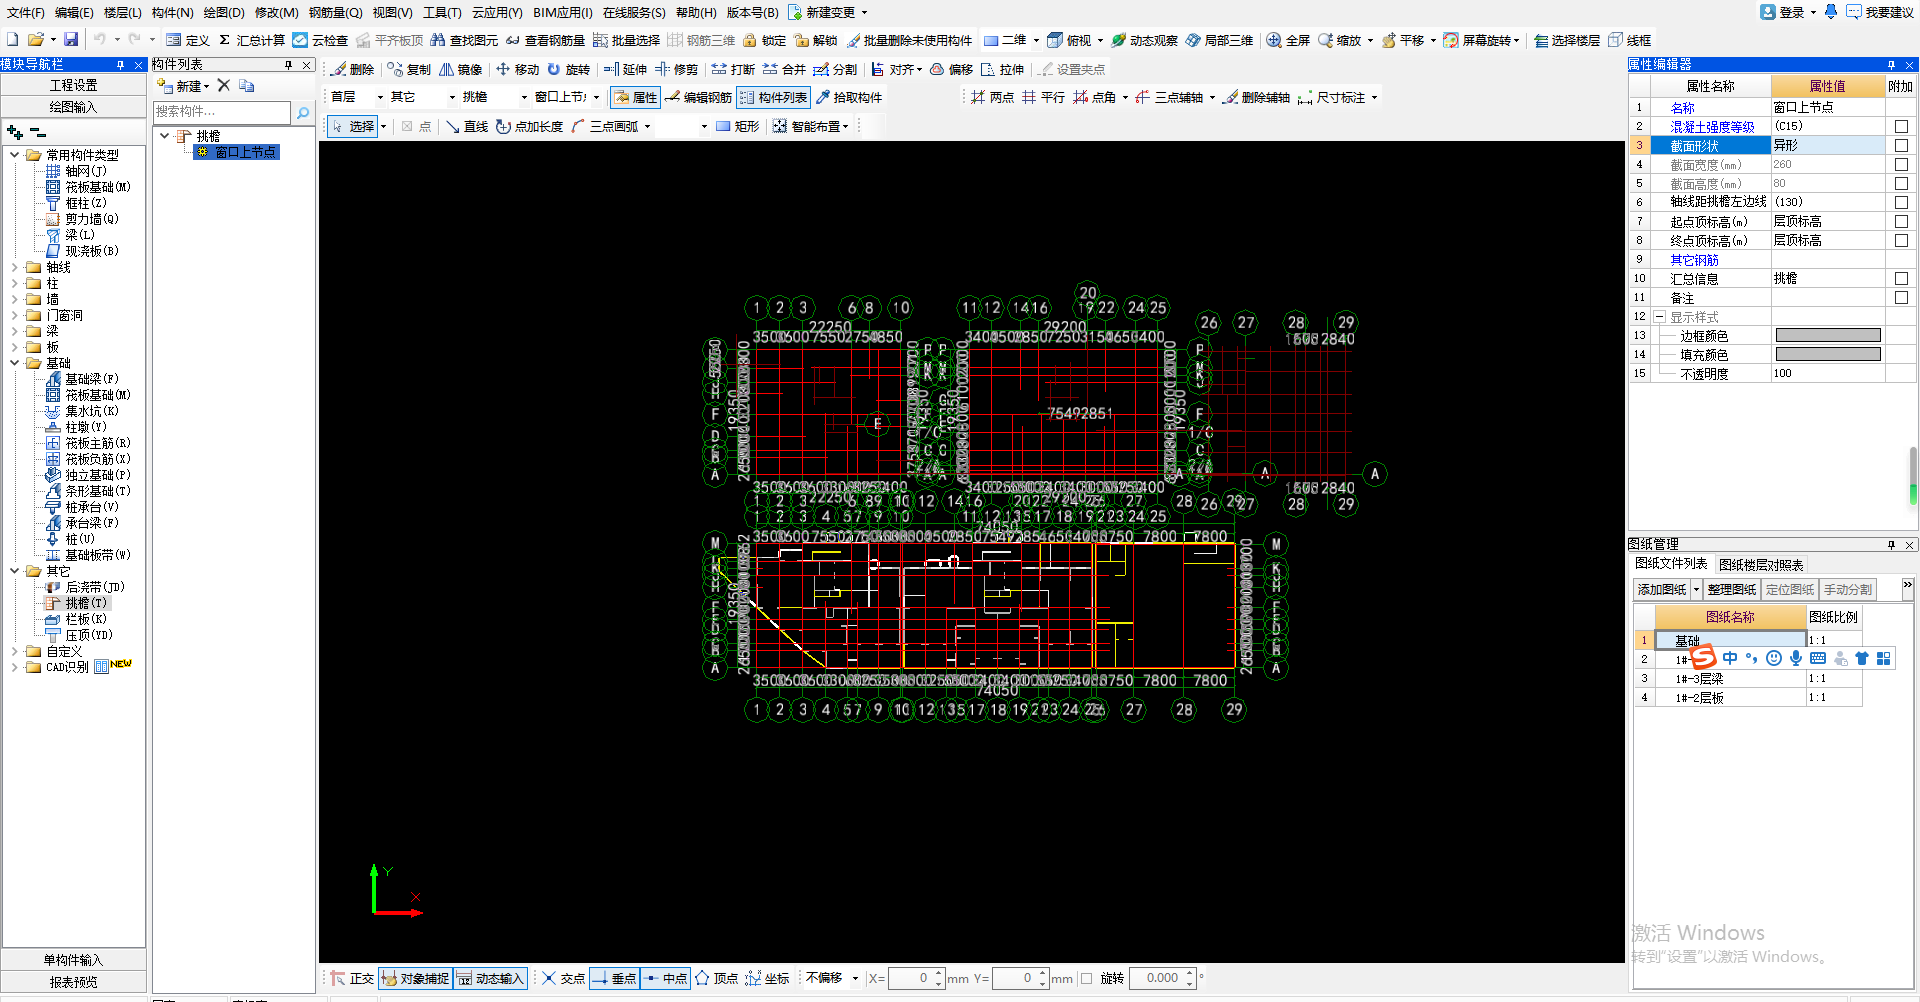Choose the 直线 line drawing tool
1920x1002 pixels.
point(467,126)
